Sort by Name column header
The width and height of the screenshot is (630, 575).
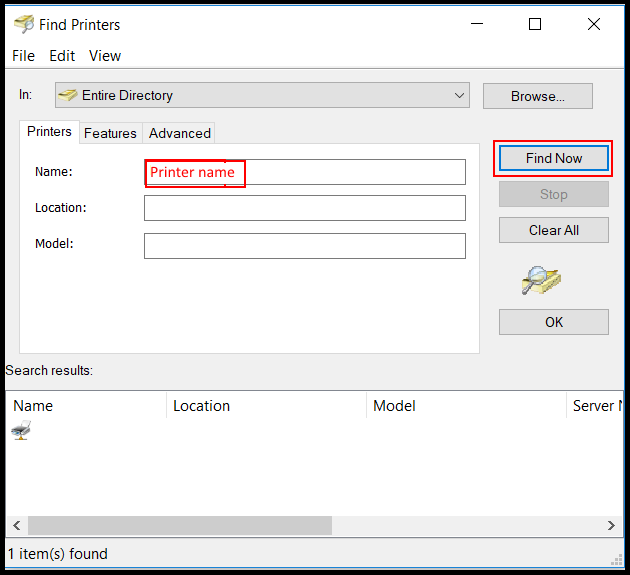click(86, 406)
